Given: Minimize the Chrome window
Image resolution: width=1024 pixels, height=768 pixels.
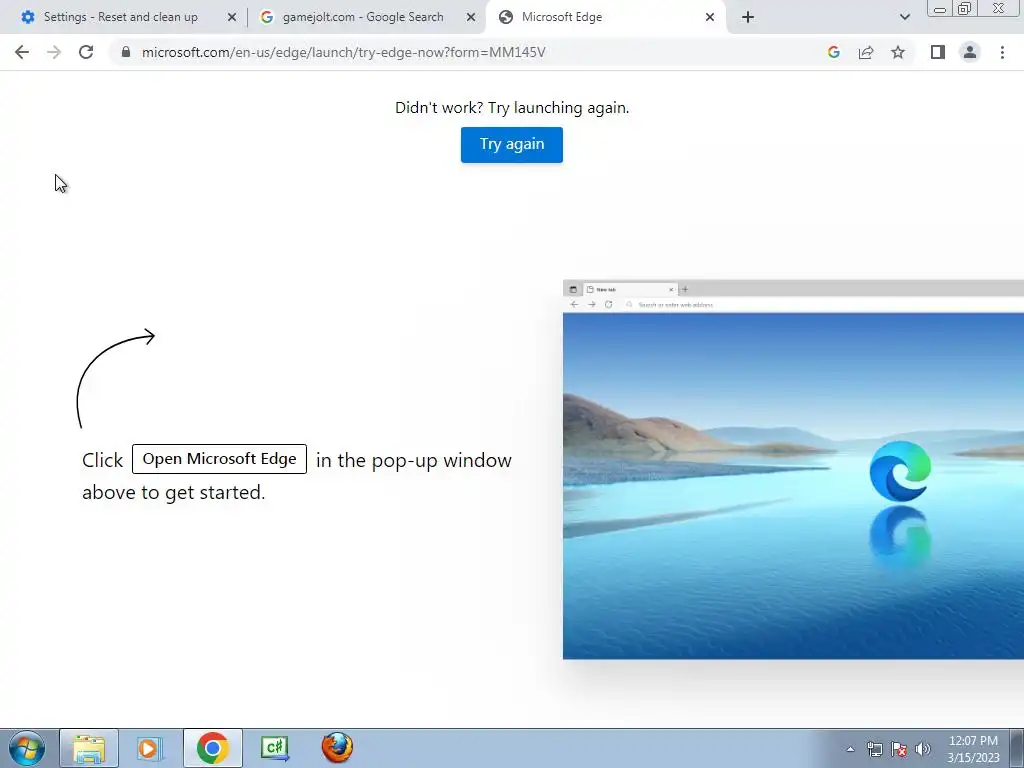Looking at the screenshot, I should pyautogui.click(x=940, y=8).
